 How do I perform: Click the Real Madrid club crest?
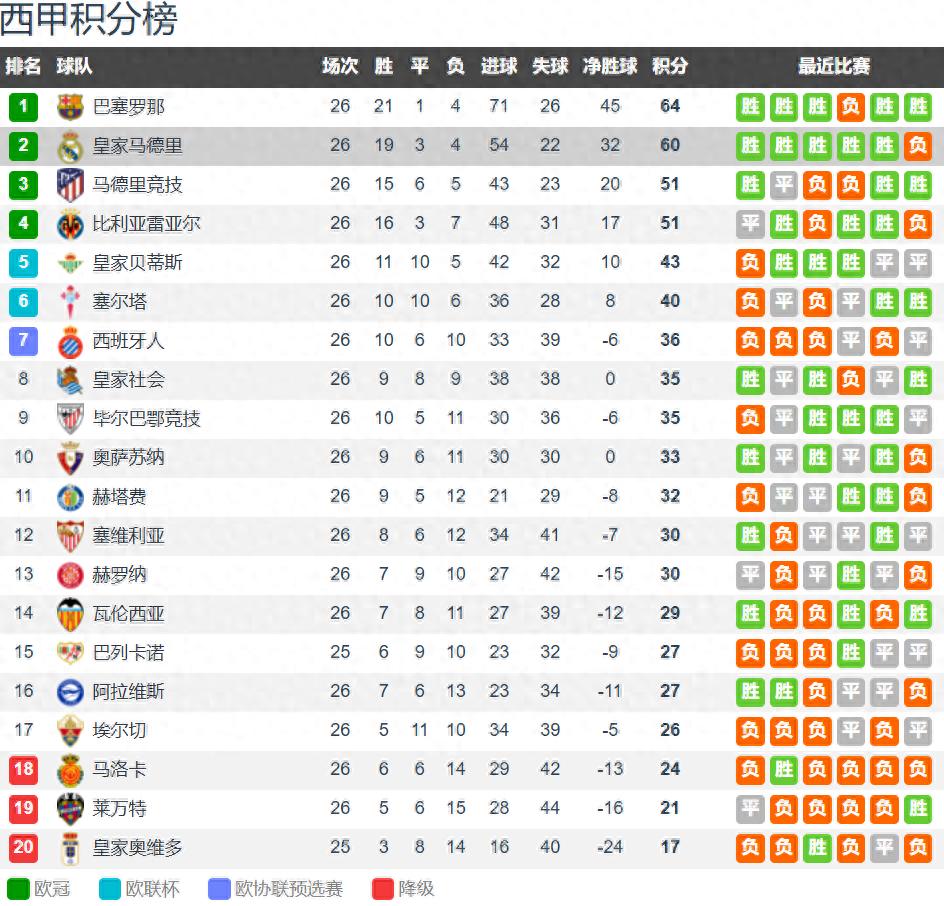coord(70,146)
